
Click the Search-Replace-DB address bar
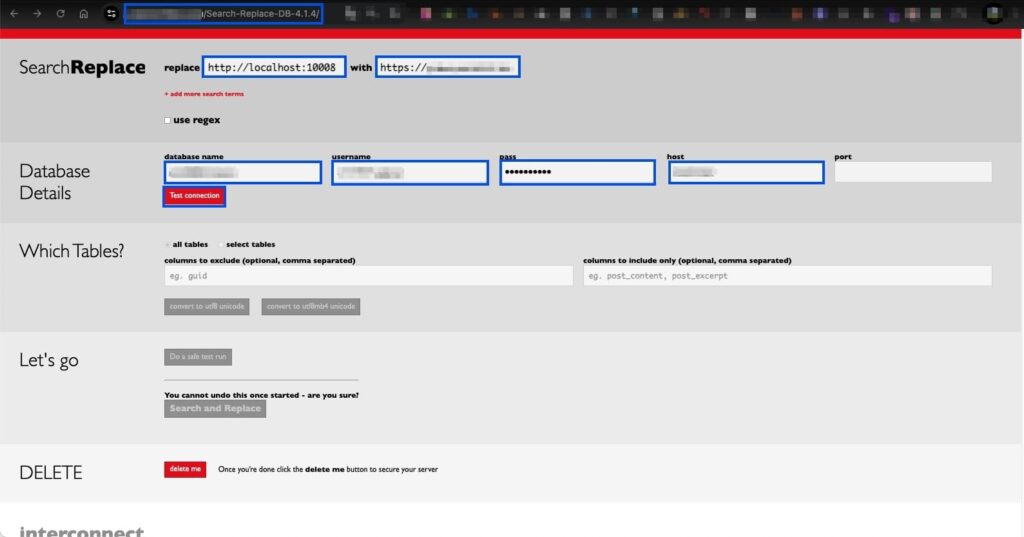tap(223, 13)
